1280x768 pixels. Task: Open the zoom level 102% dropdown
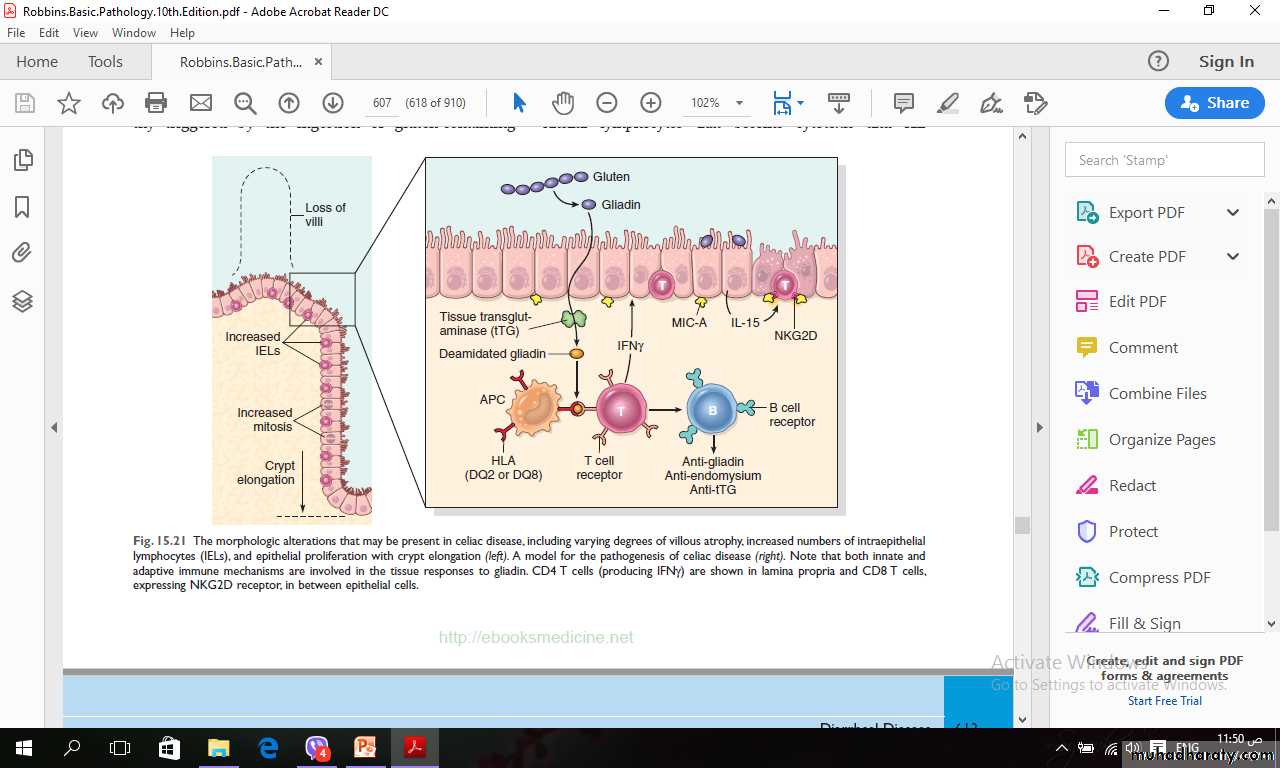pyautogui.click(x=739, y=103)
